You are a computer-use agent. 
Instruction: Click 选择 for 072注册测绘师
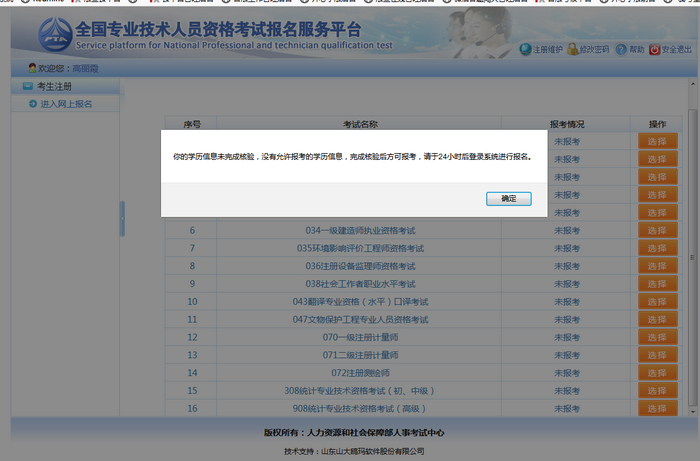point(657,373)
